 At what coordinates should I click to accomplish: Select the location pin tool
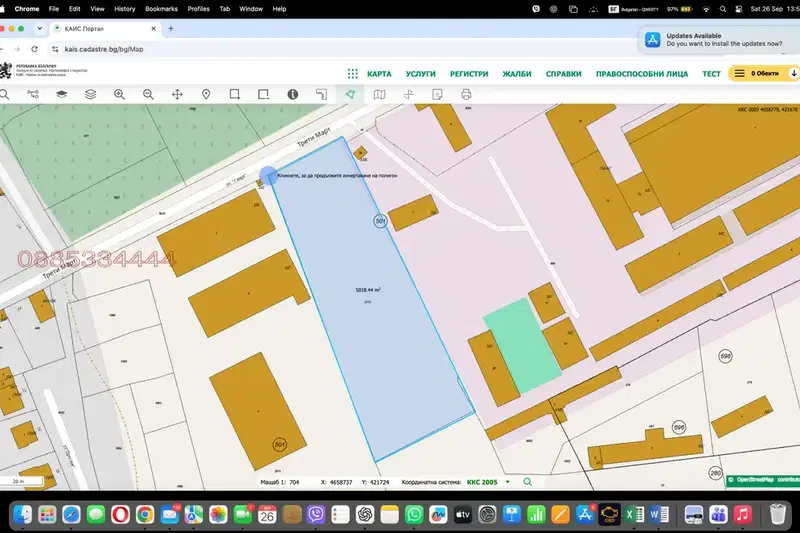206,94
